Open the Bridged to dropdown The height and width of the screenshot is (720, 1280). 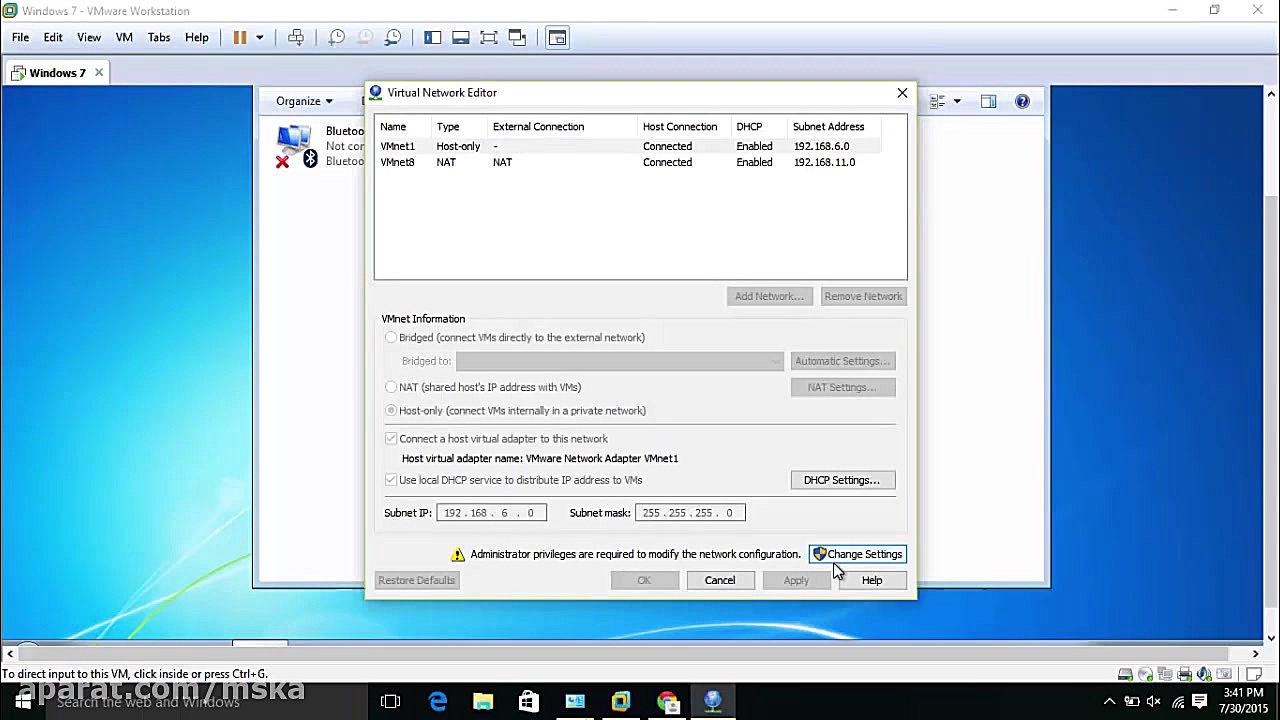tap(620, 361)
